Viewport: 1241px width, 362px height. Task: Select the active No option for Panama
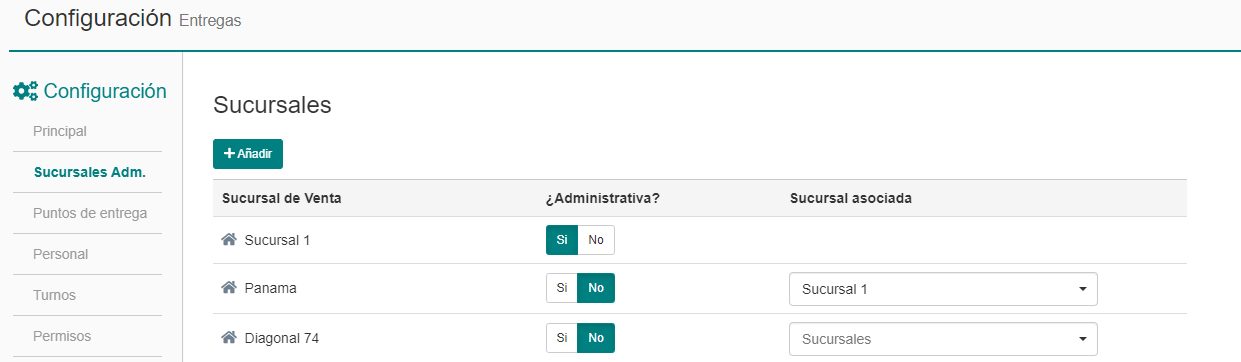pyautogui.click(x=596, y=288)
